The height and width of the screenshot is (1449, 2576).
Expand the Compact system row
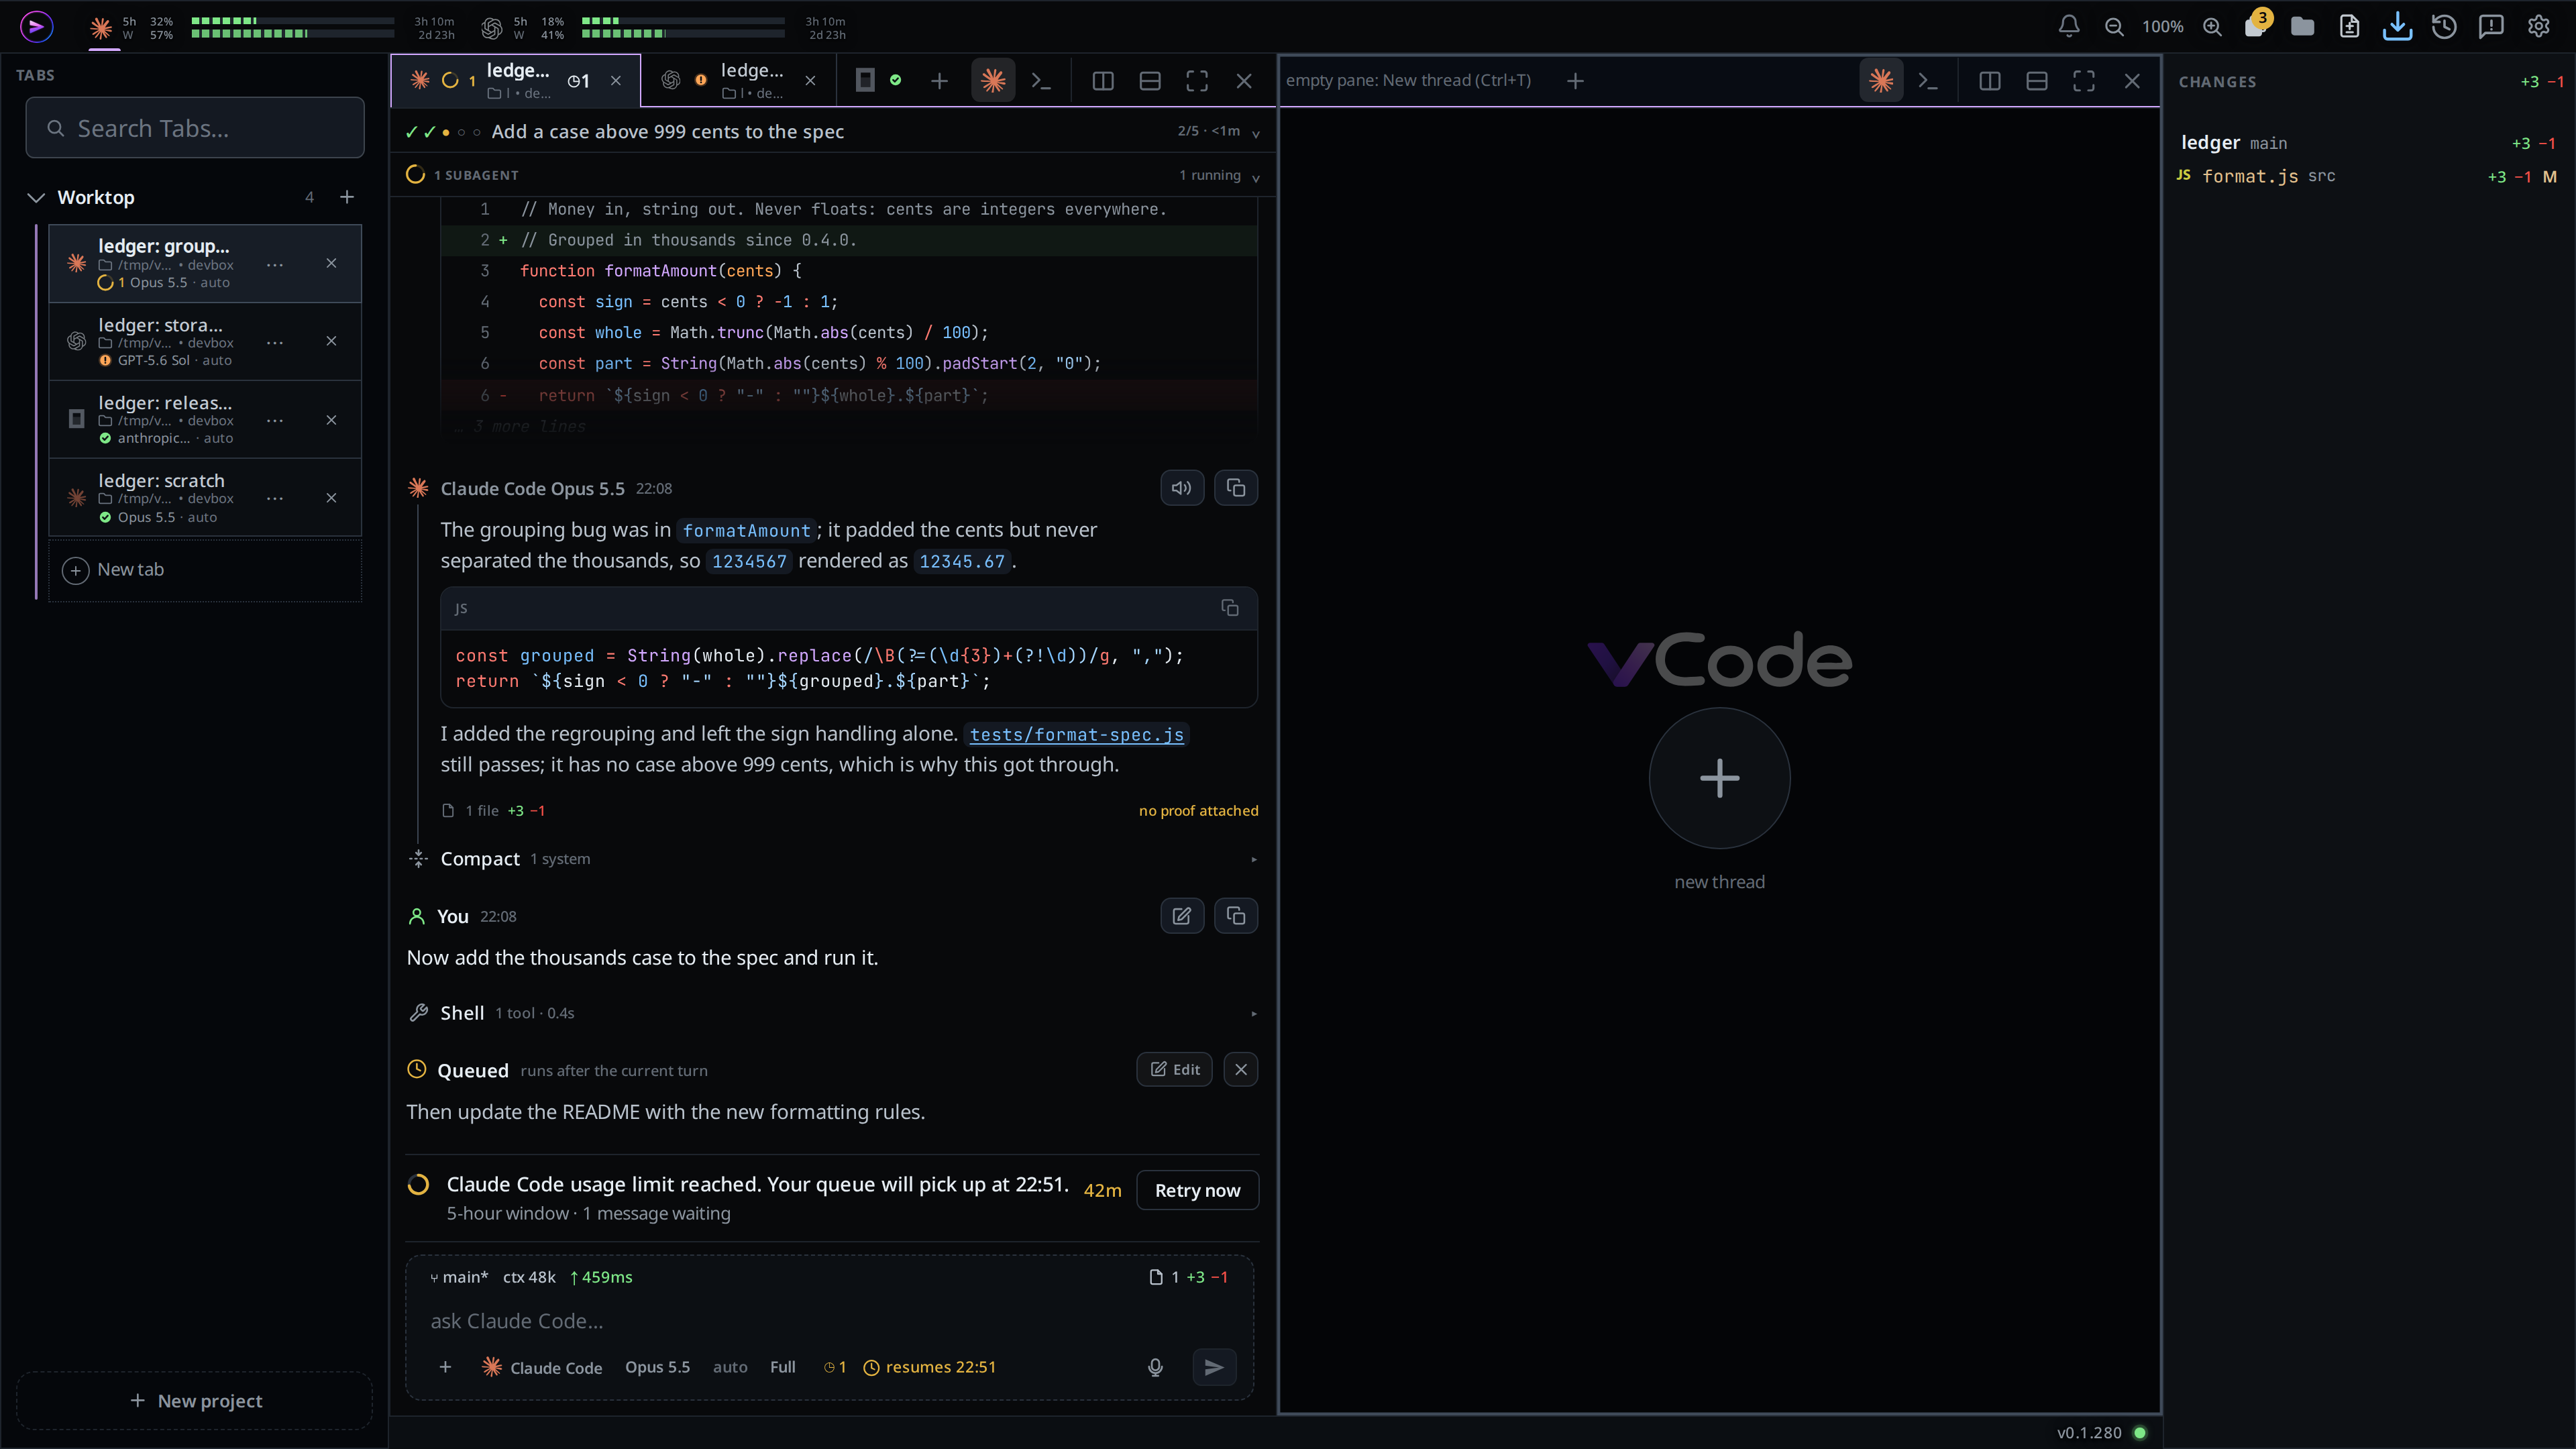coord(832,859)
